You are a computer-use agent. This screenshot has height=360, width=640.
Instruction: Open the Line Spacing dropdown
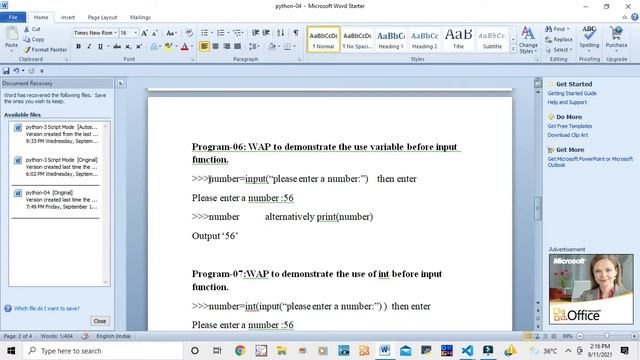click(x=254, y=47)
